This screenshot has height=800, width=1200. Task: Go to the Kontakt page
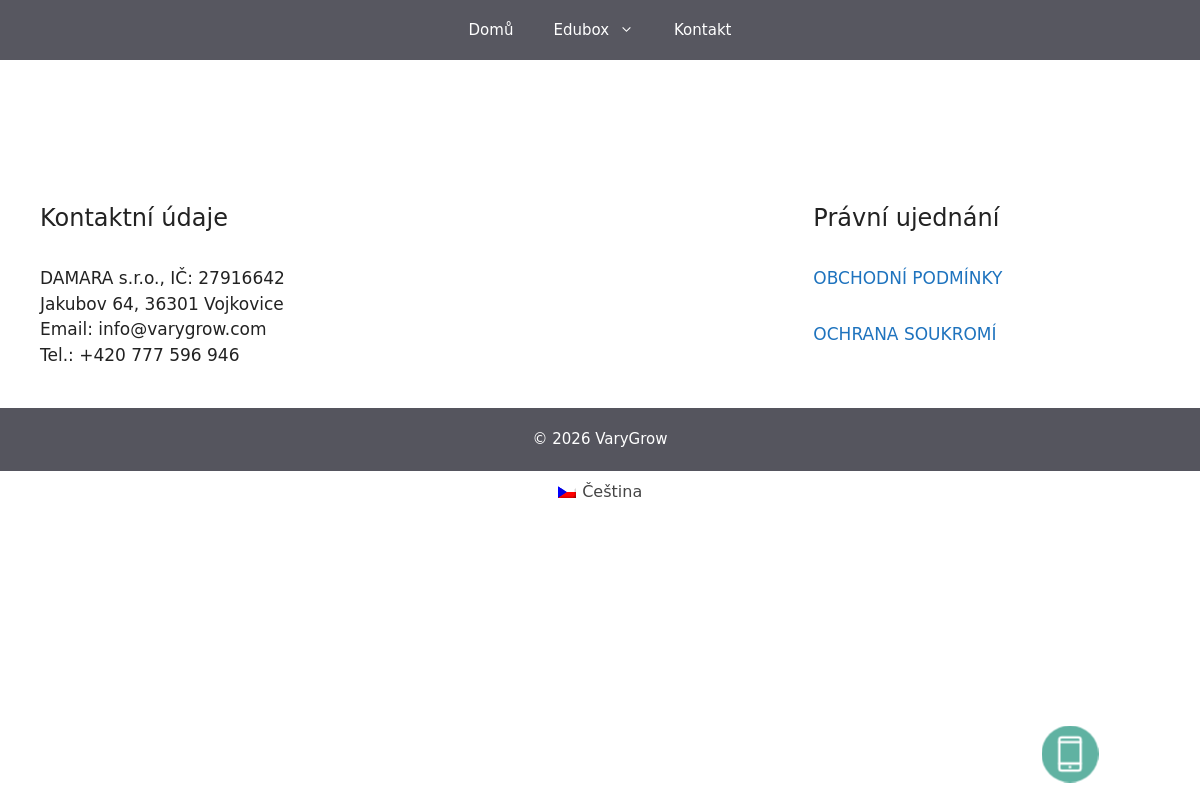702,30
